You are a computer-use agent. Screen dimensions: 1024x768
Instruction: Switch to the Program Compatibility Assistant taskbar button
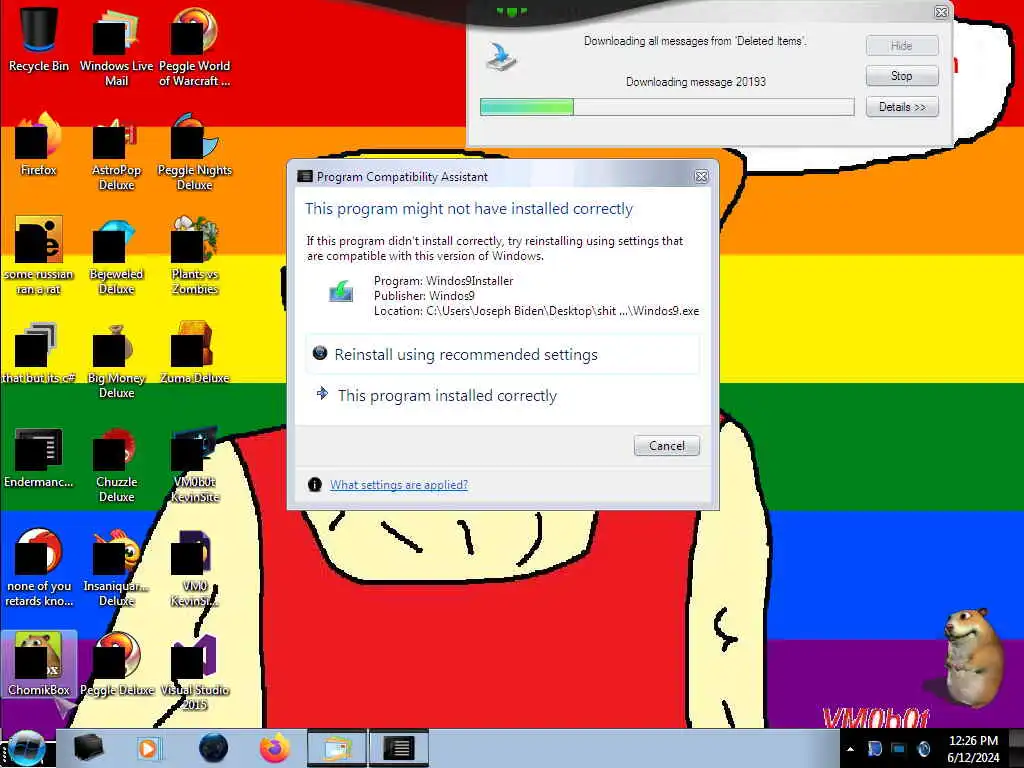pyautogui.click(x=398, y=748)
